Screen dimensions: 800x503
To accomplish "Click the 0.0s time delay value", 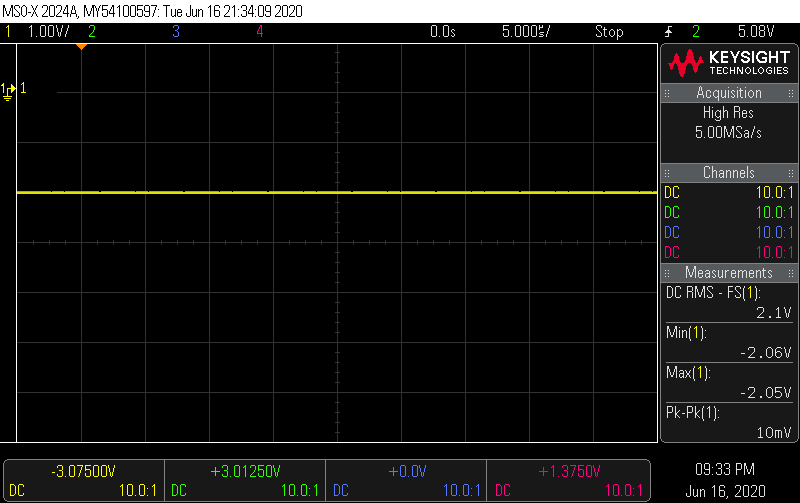I will point(442,32).
